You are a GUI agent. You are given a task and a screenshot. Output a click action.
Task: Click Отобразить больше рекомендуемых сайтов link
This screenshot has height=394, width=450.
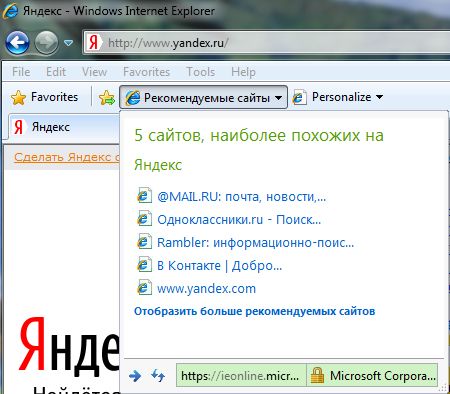[x=255, y=311]
